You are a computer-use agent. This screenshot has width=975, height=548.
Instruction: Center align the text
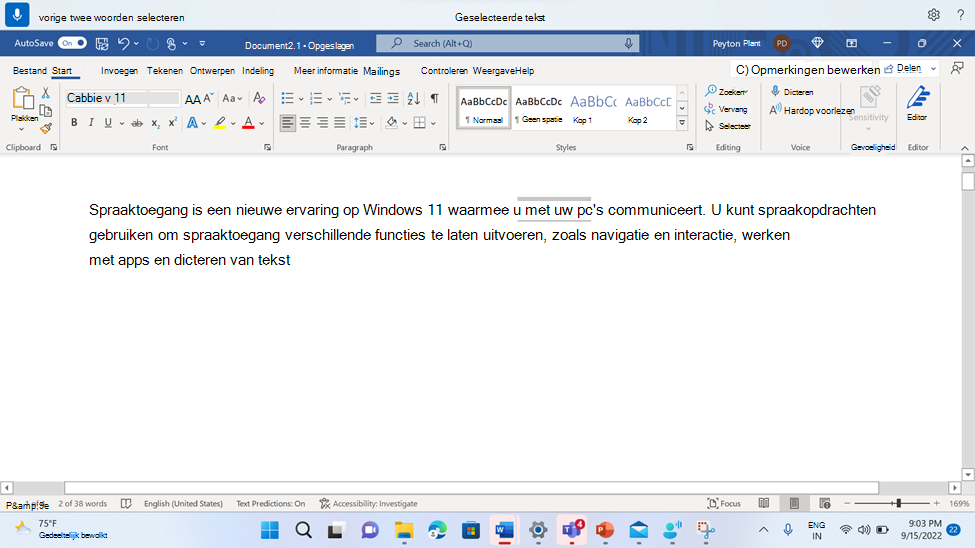click(x=305, y=123)
